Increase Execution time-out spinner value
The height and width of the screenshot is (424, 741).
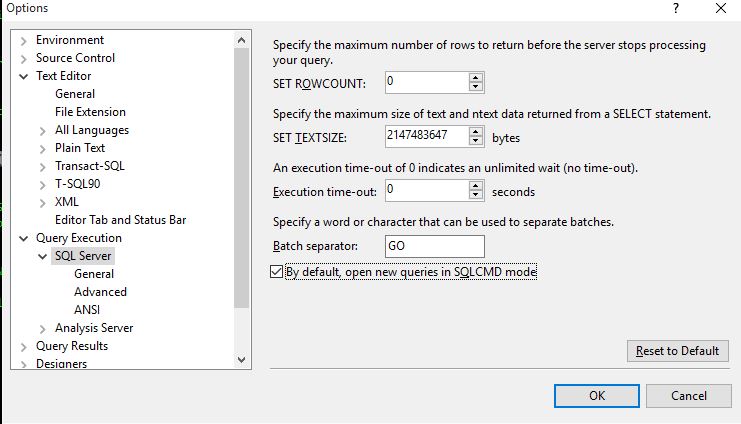(x=476, y=185)
